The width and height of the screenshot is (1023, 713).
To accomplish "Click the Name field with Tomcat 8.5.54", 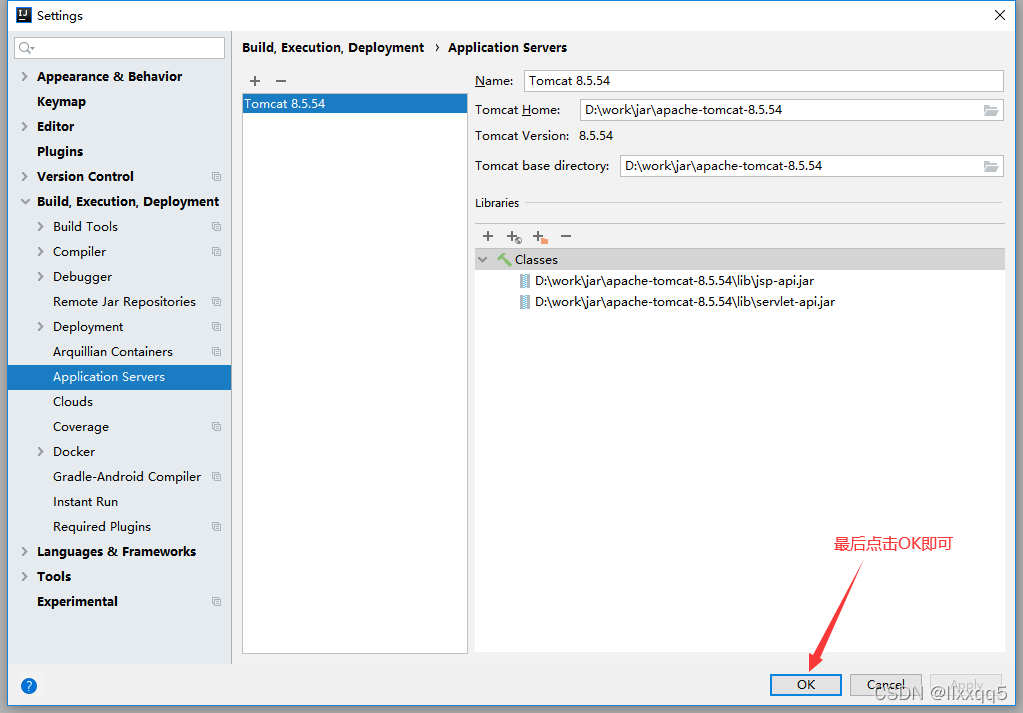I will 763,81.
